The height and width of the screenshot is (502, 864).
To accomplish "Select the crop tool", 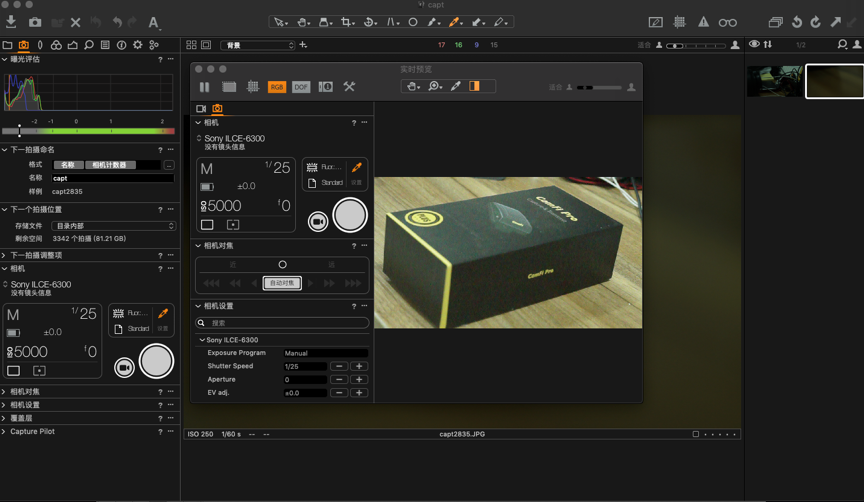I will (x=347, y=22).
